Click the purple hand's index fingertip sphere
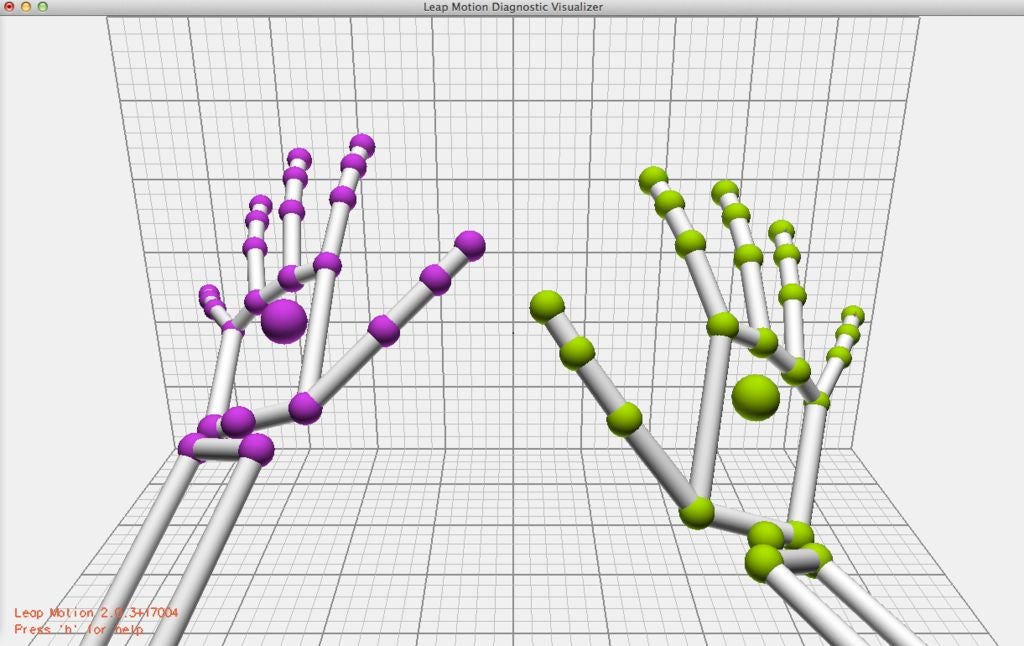 [x=363, y=145]
